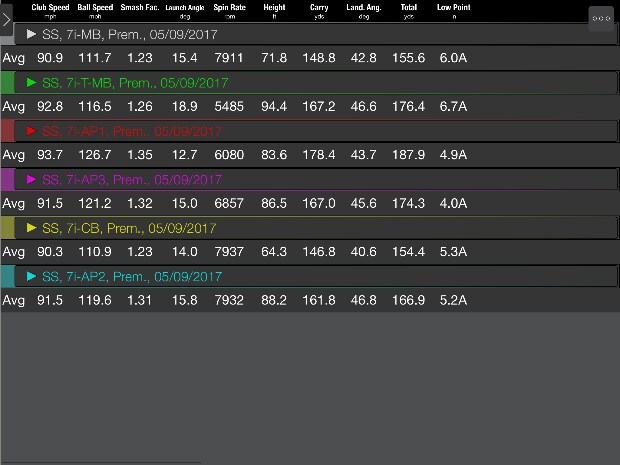Open the more options button in top-right corner
Image resolution: width=620 pixels, height=465 pixels.
601,18
